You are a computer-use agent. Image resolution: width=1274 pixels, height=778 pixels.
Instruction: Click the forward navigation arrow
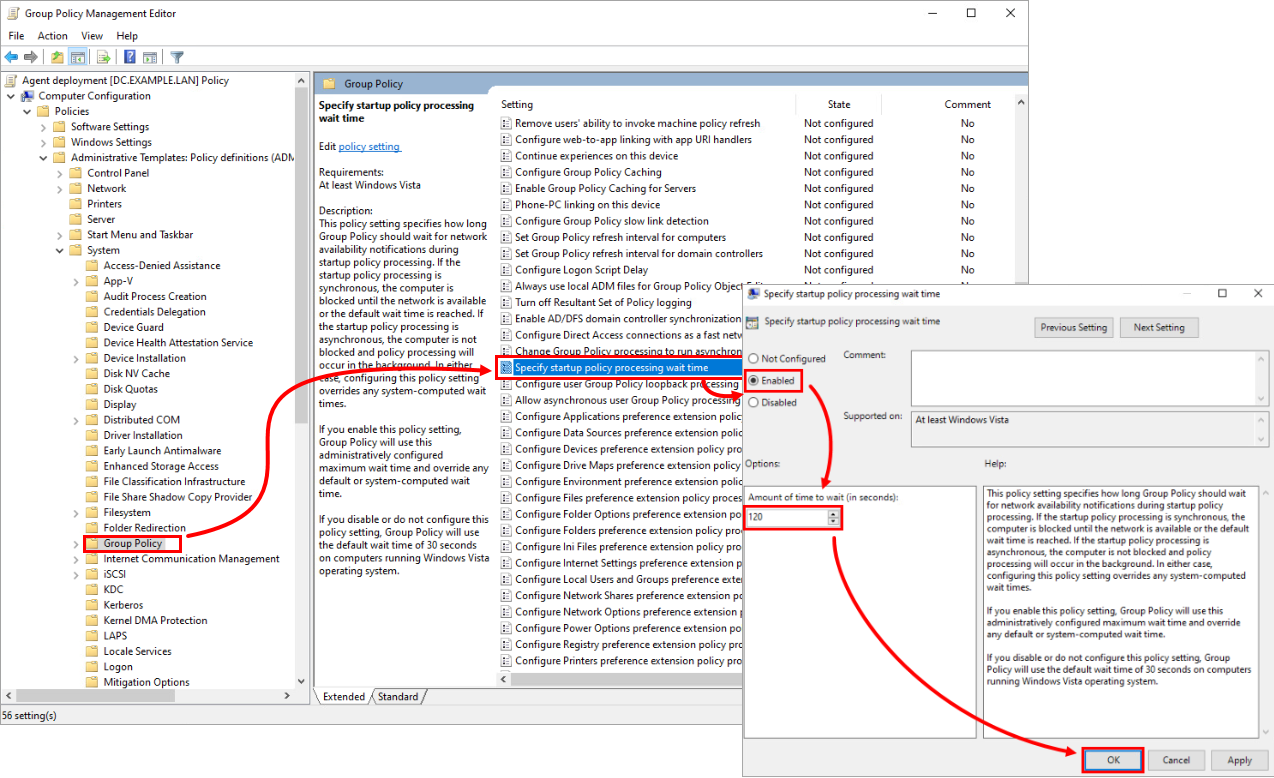pos(30,57)
